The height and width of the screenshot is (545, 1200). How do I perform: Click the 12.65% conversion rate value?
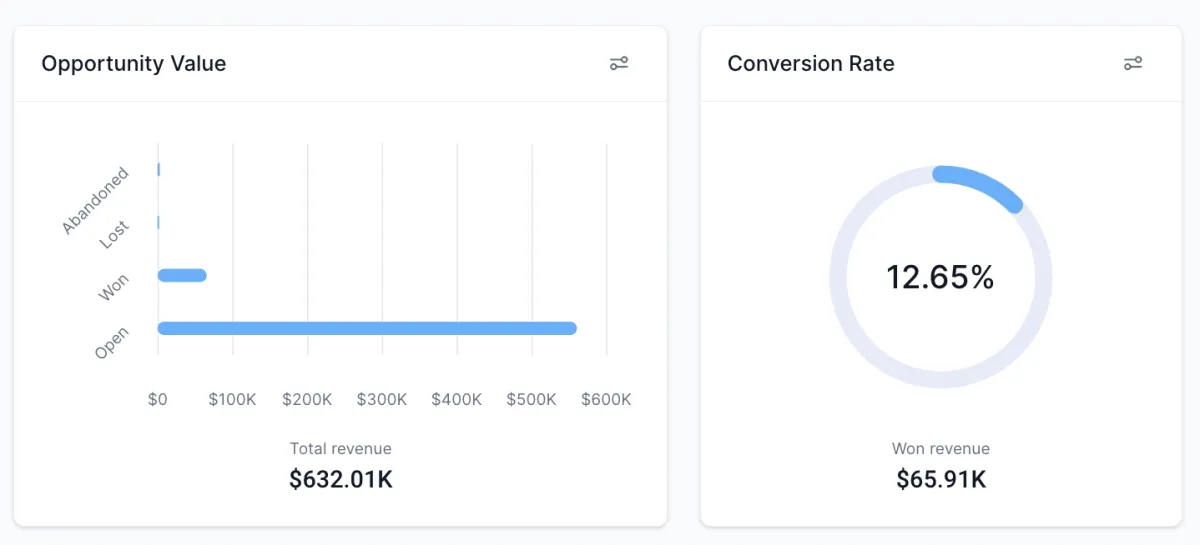click(940, 277)
